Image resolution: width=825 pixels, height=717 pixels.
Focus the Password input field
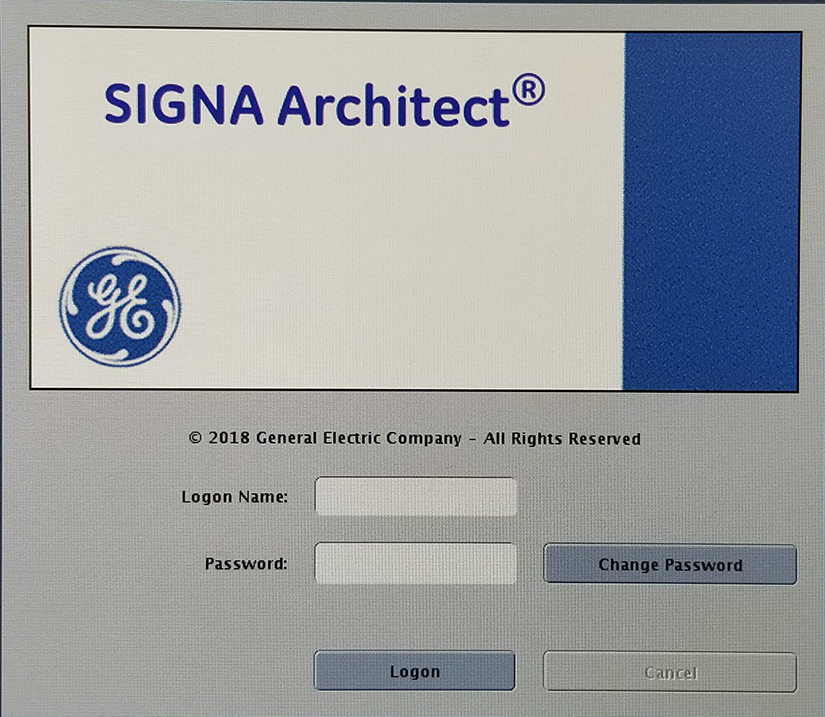tap(416, 563)
